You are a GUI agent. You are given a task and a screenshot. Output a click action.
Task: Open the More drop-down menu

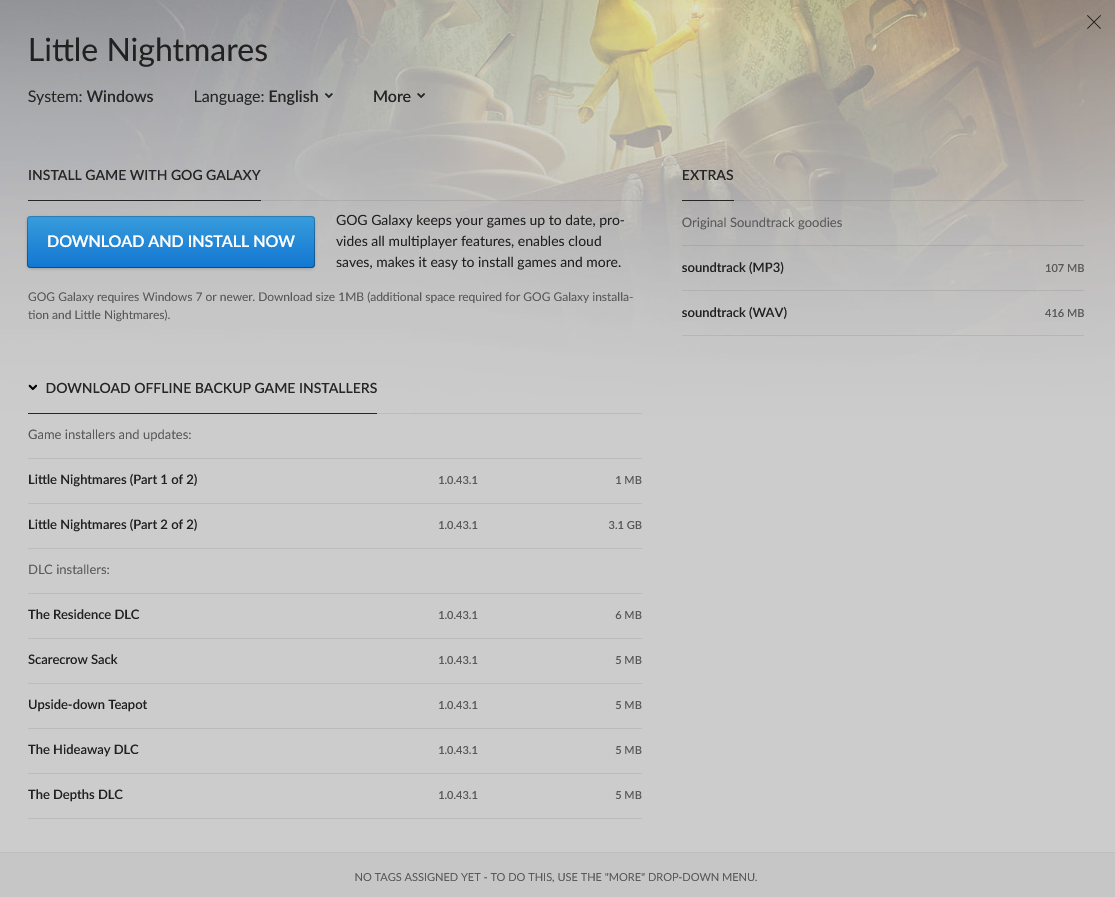(399, 96)
